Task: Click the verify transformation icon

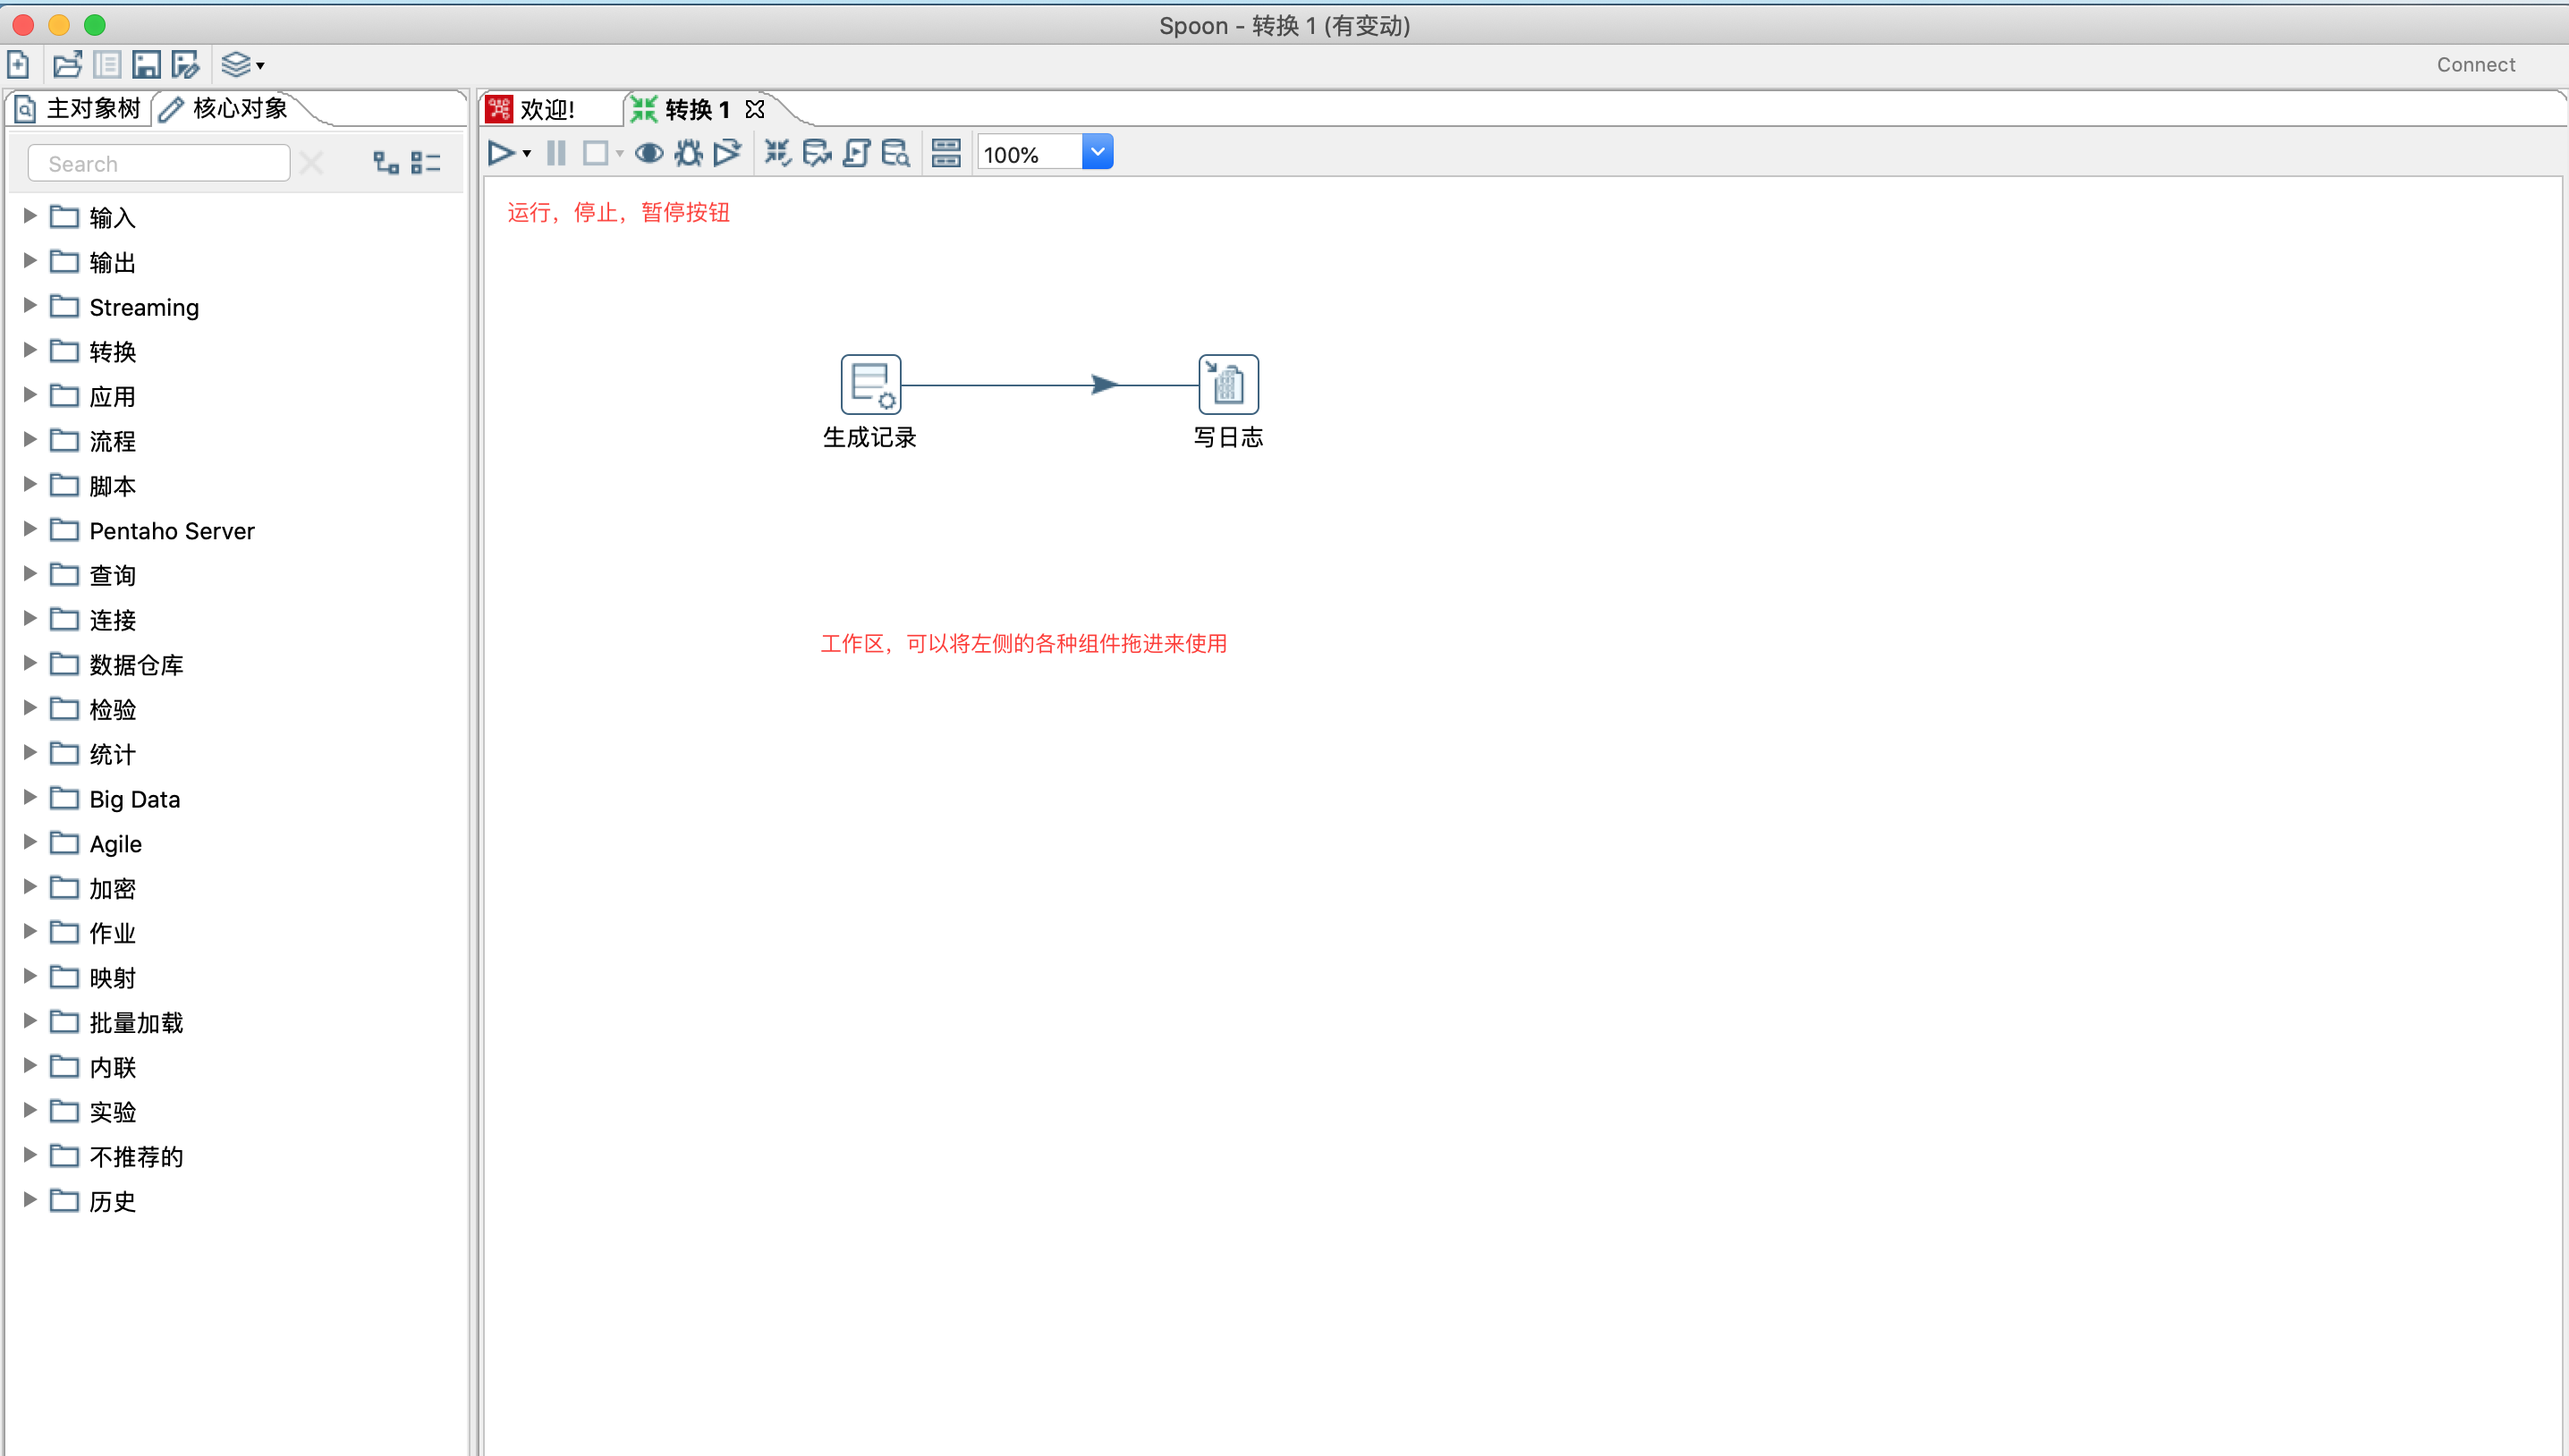Action: point(777,153)
